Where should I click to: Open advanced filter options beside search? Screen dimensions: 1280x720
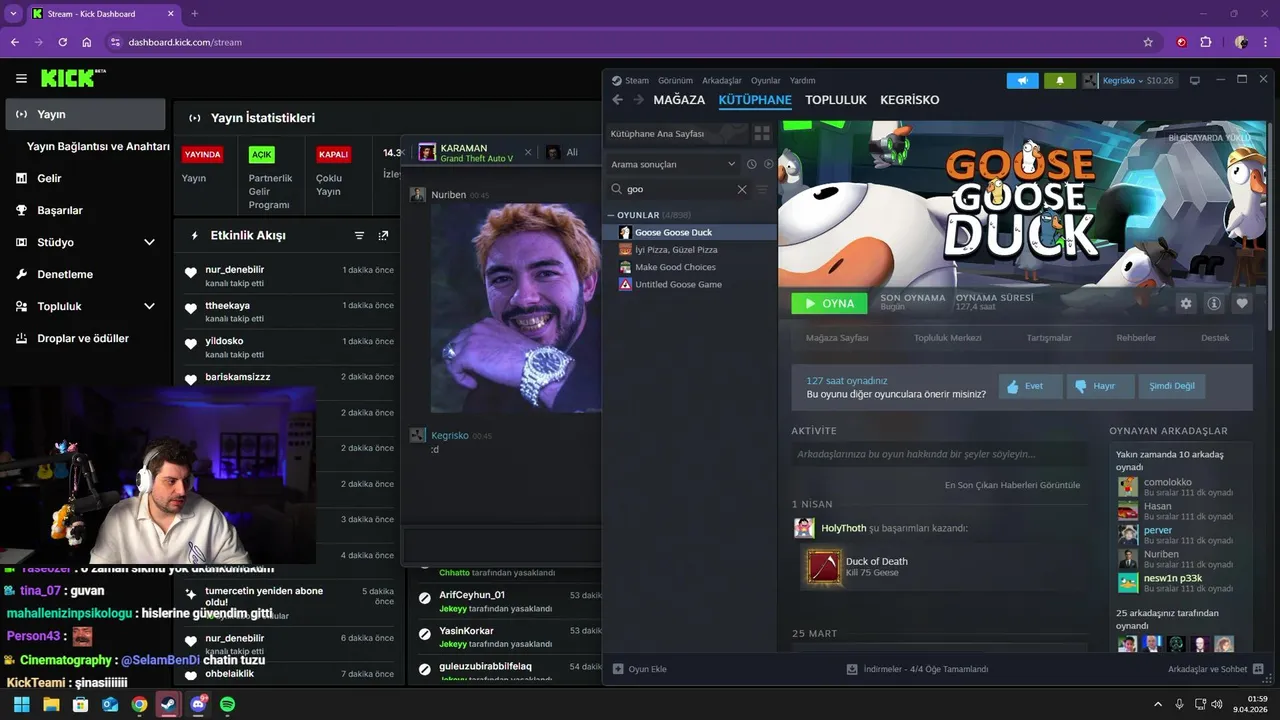762,189
